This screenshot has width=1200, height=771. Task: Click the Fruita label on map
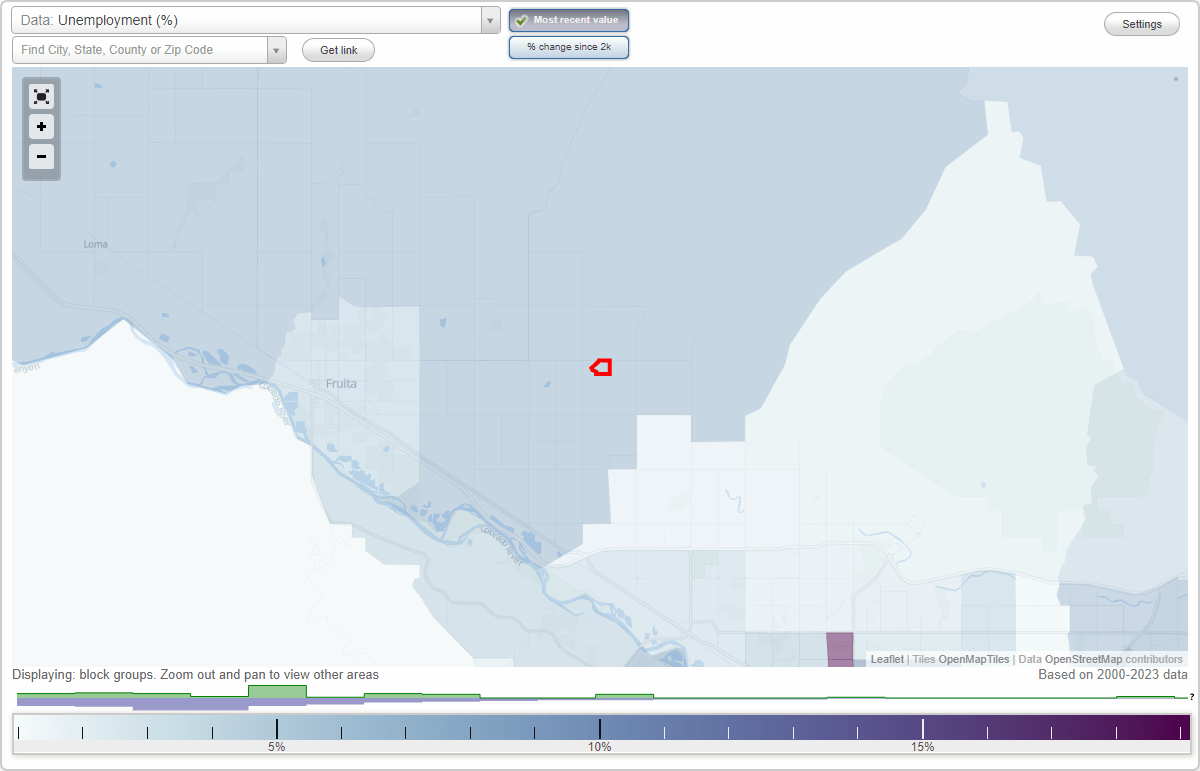[x=341, y=383]
